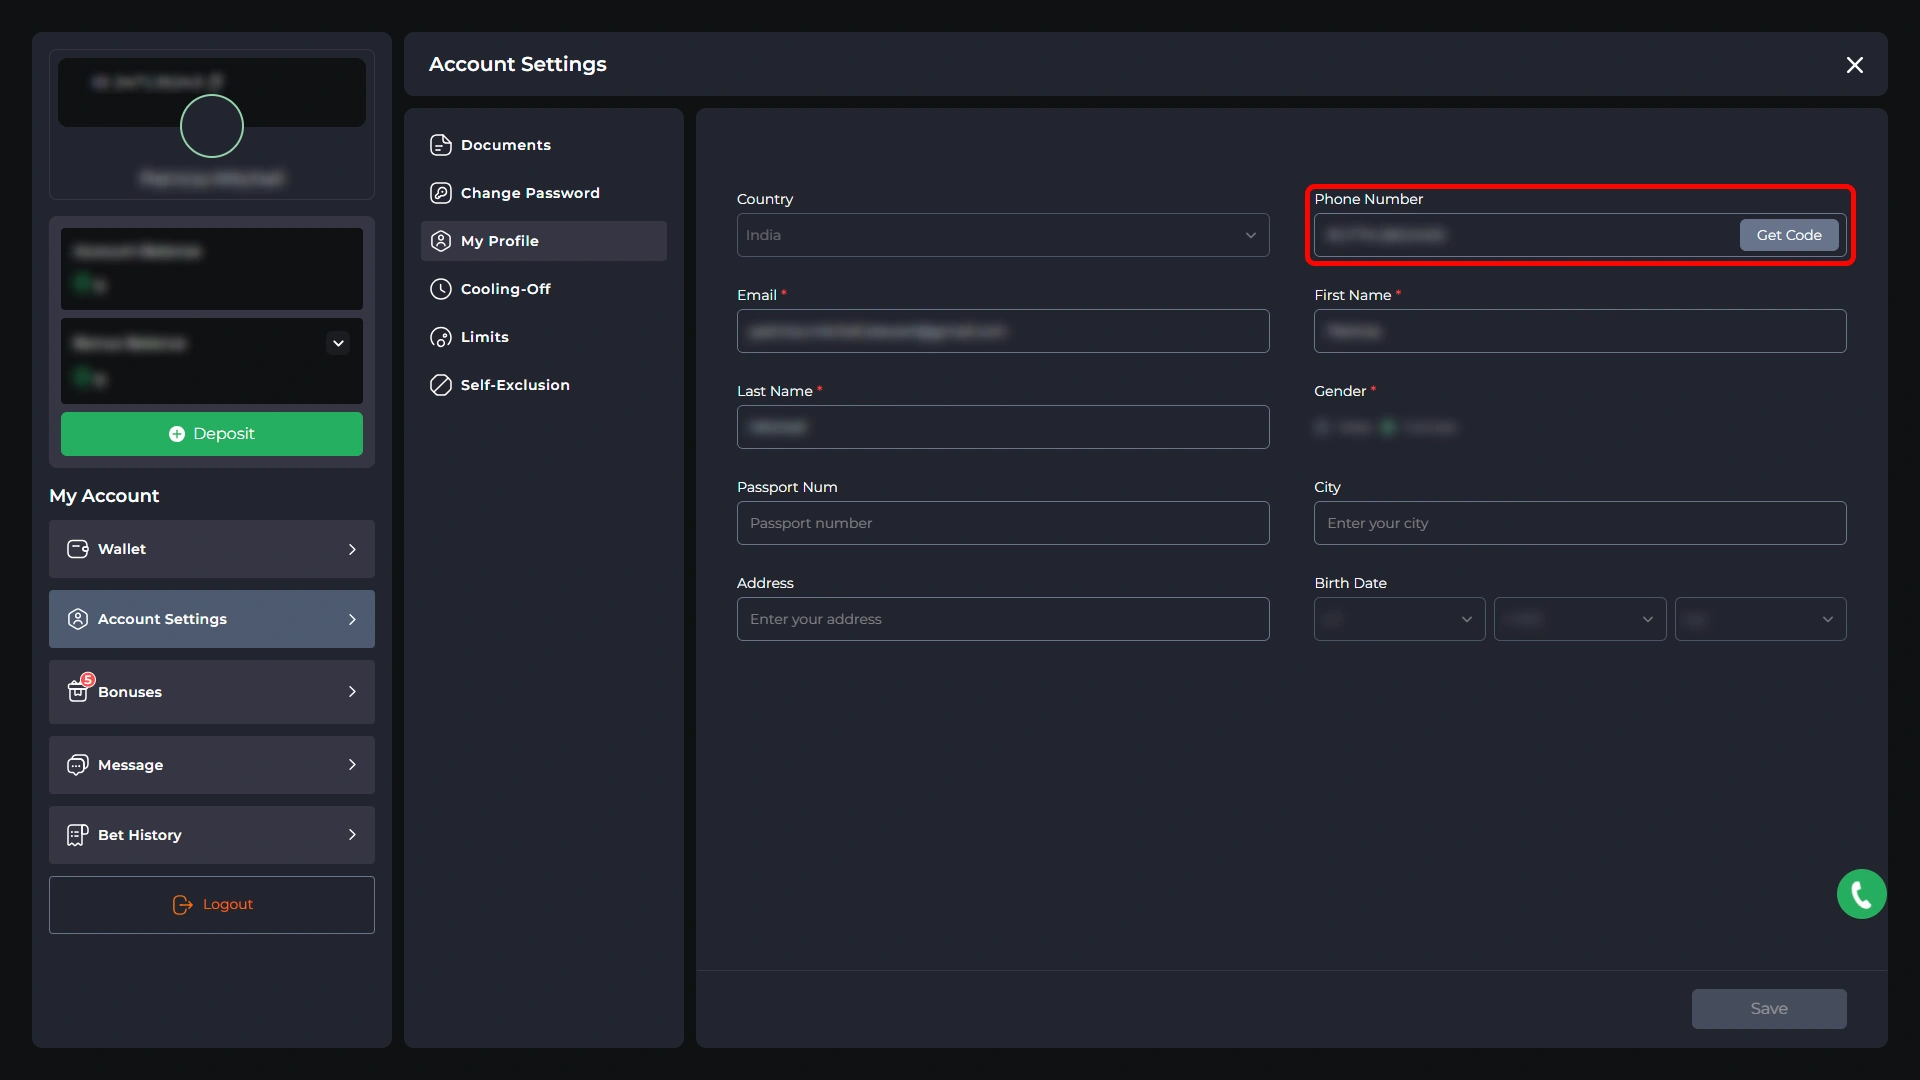Click the green Deposit button
The image size is (1920, 1080).
coord(212,434)
